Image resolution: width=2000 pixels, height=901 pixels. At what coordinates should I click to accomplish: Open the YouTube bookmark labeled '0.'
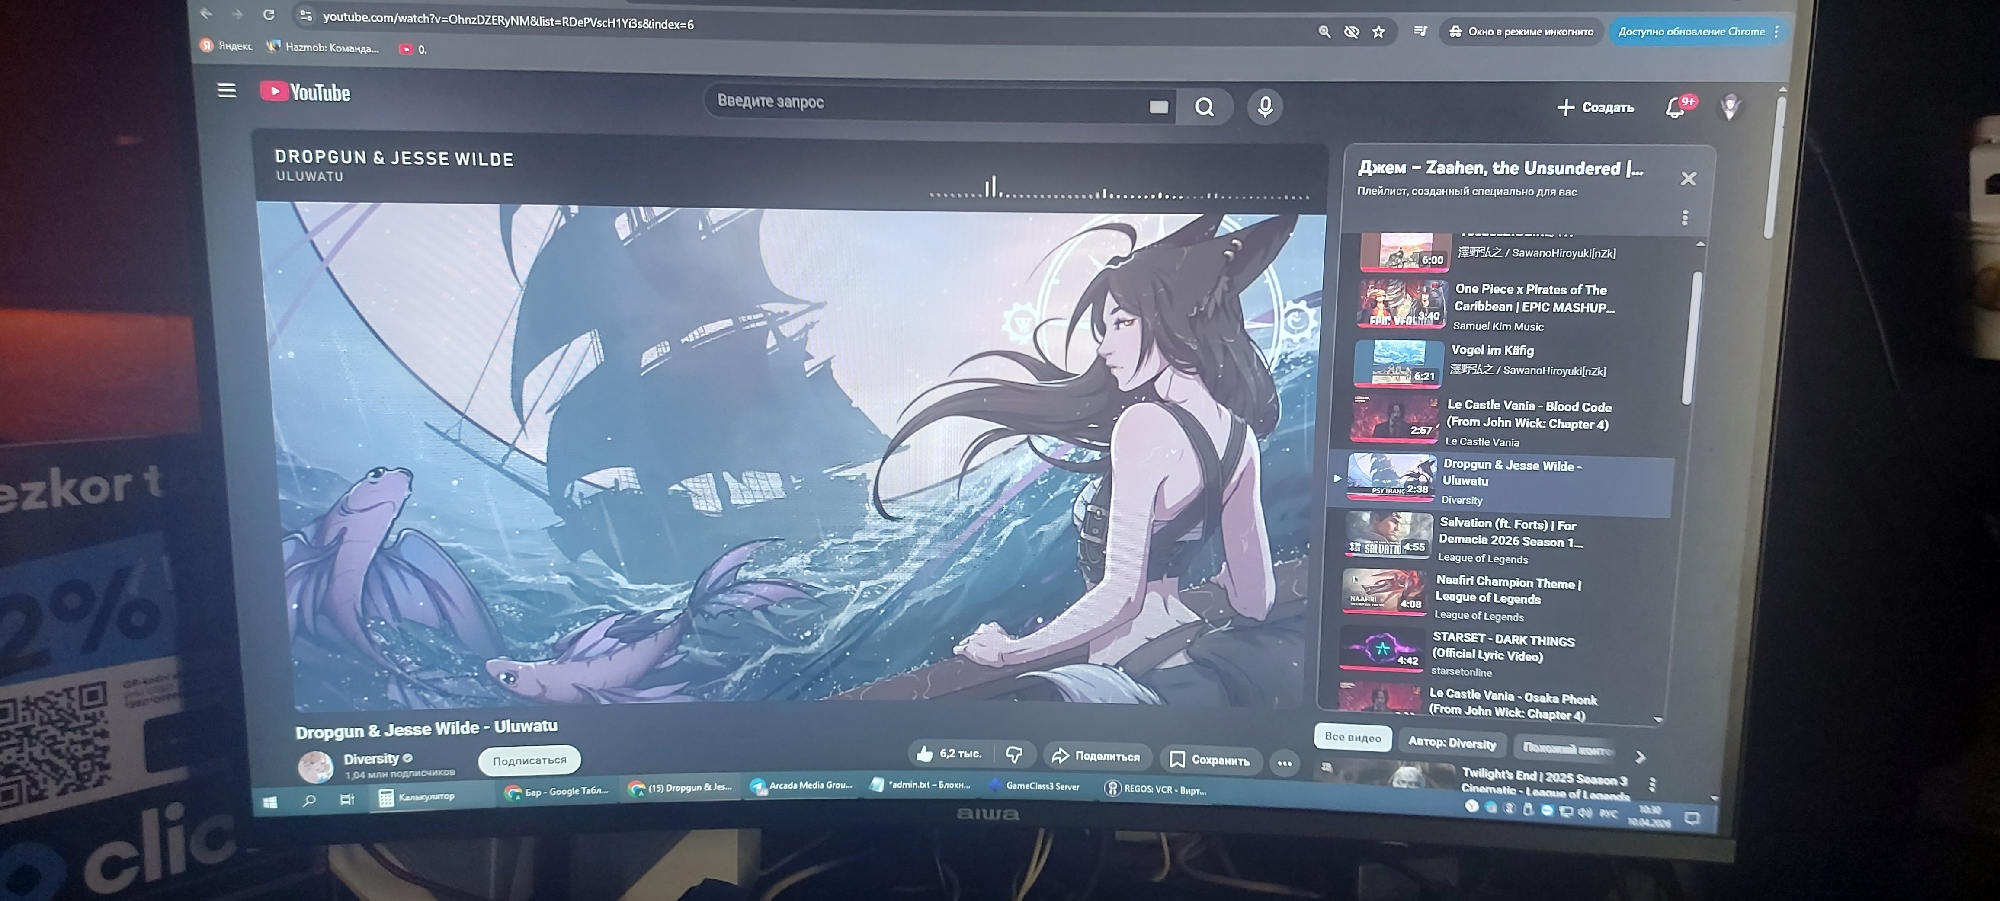(x=412, y=49)
